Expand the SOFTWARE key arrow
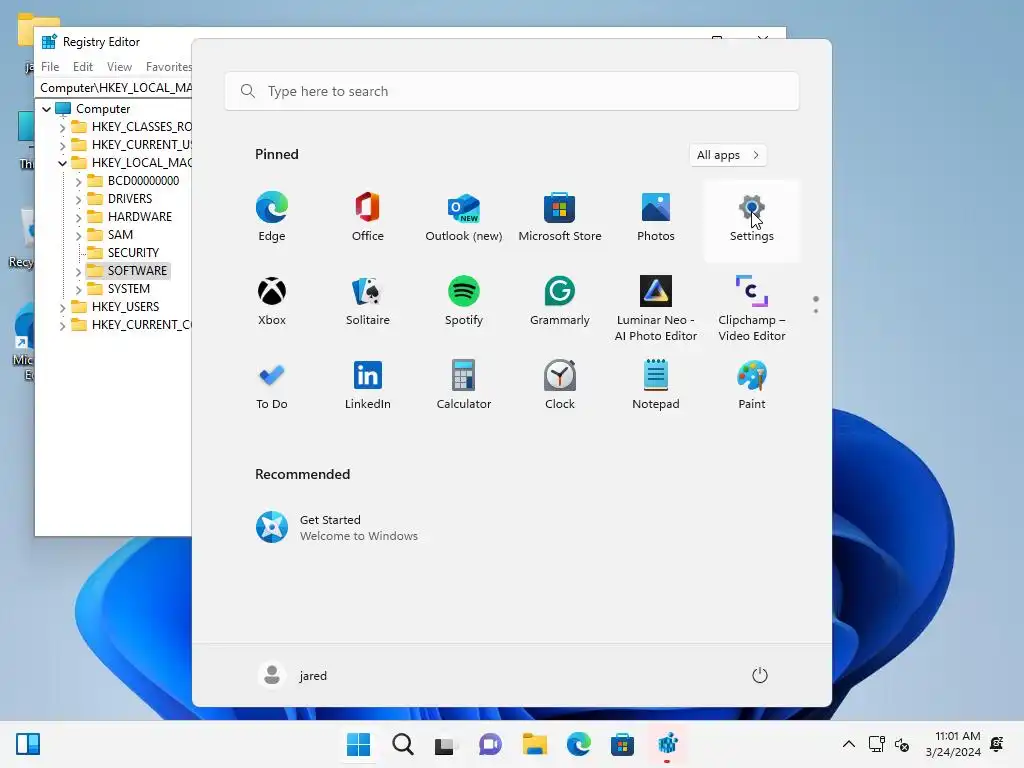The image size is (1024, 768). tap(78, 271)
